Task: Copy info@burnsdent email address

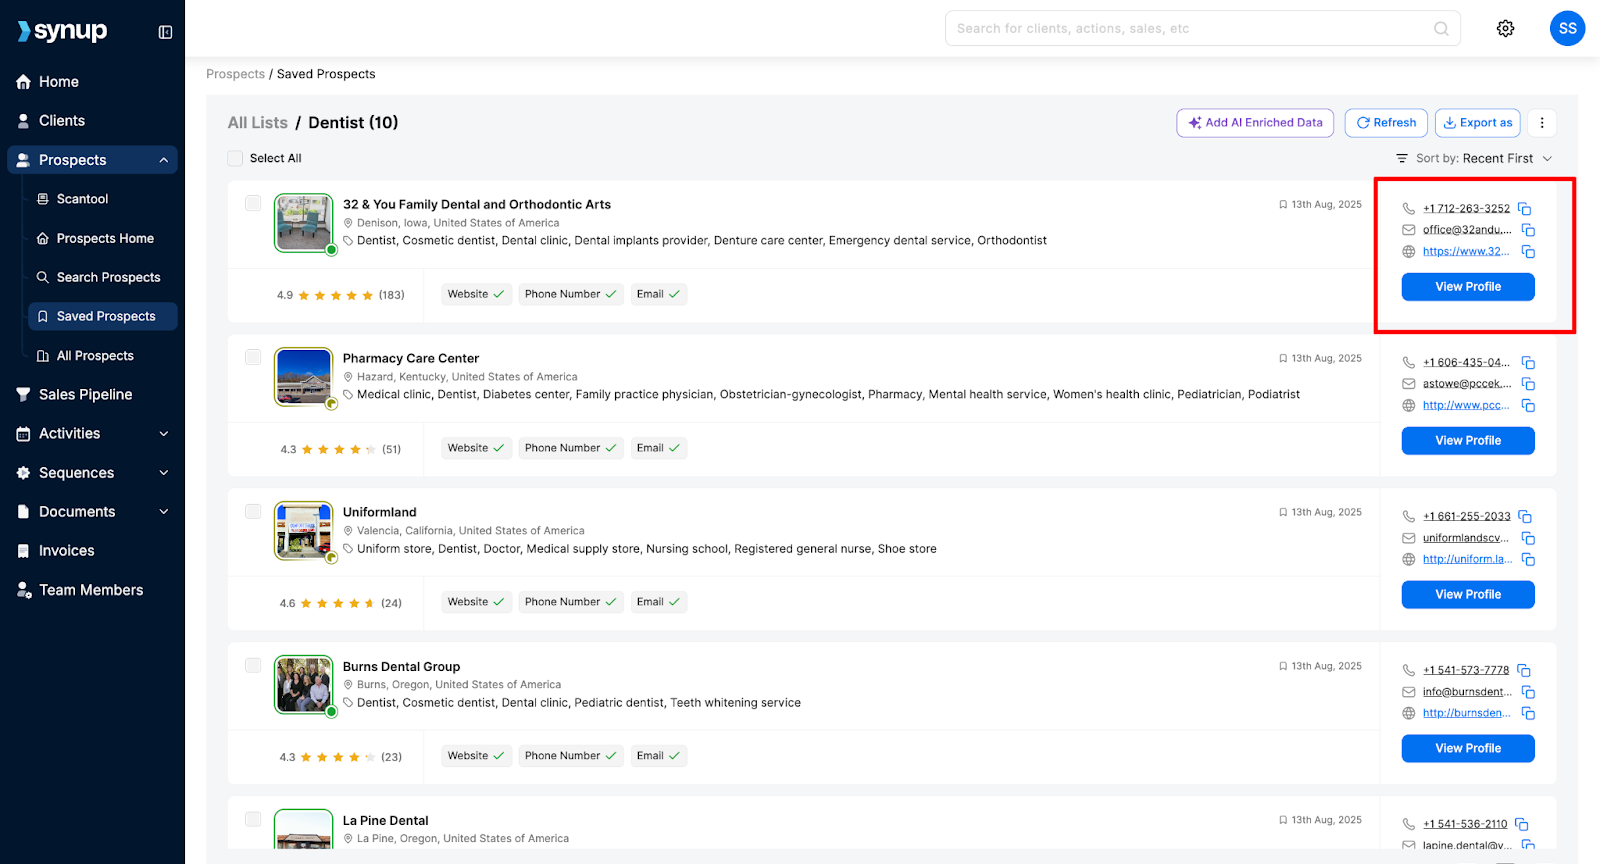Action: tap(1528, 692)
